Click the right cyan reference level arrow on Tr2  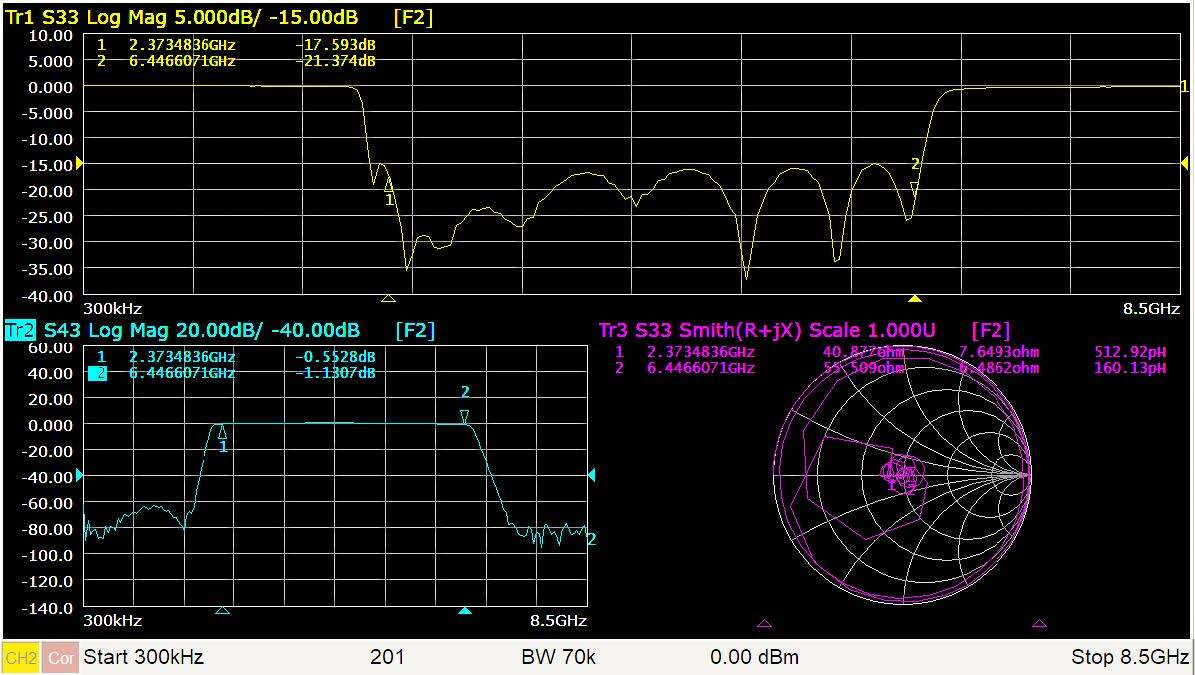point(591,475)
